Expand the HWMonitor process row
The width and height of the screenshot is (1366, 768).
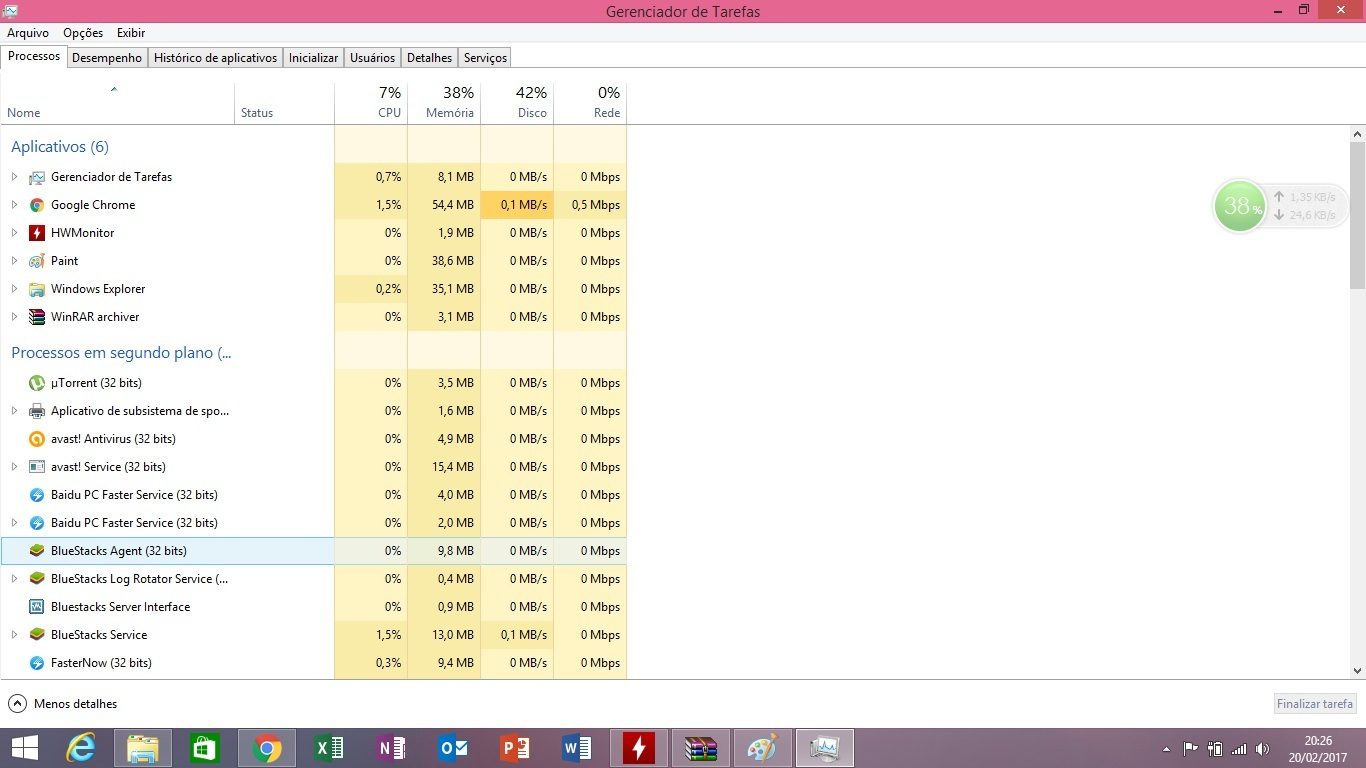tap(14, 233)
